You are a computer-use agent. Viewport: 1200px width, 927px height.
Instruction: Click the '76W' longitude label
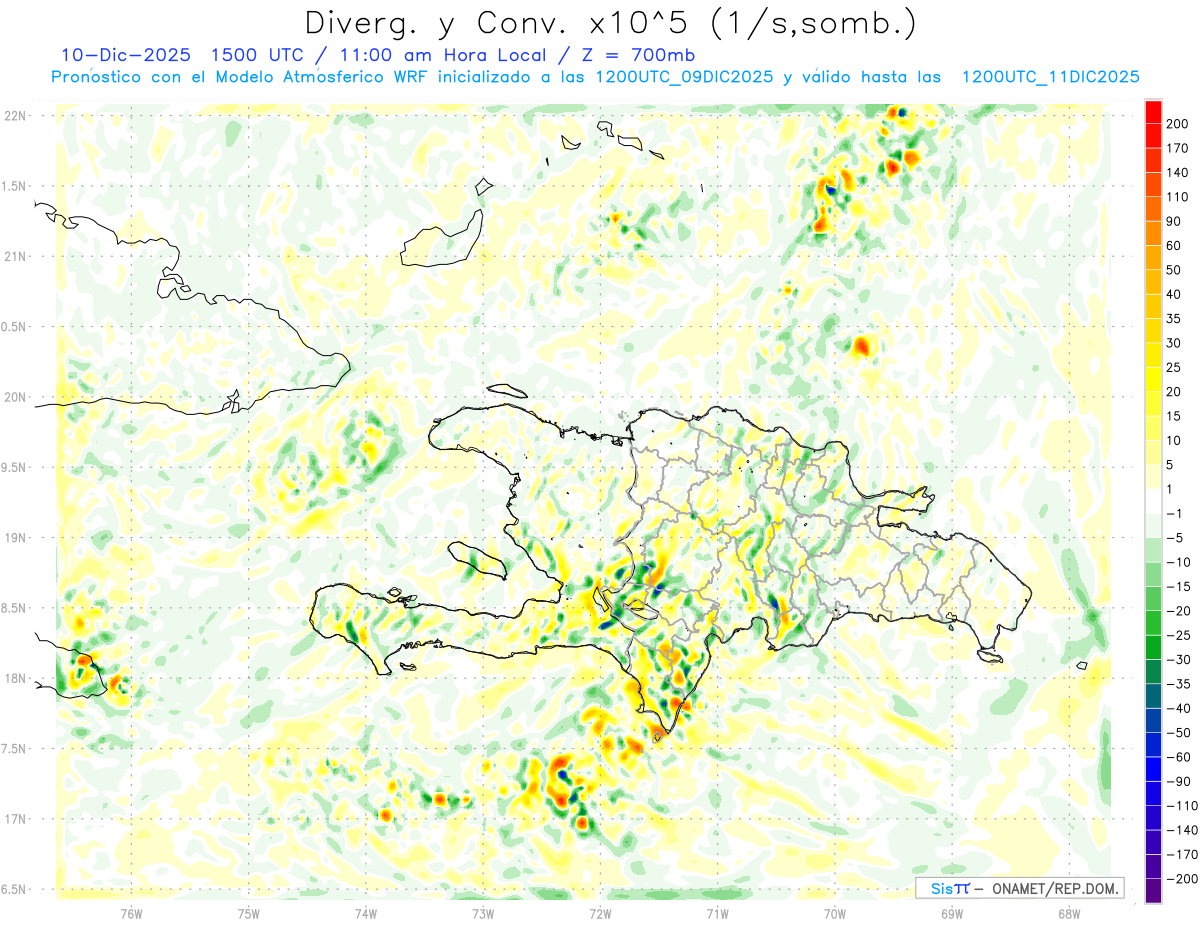click(x=131, y=914)
